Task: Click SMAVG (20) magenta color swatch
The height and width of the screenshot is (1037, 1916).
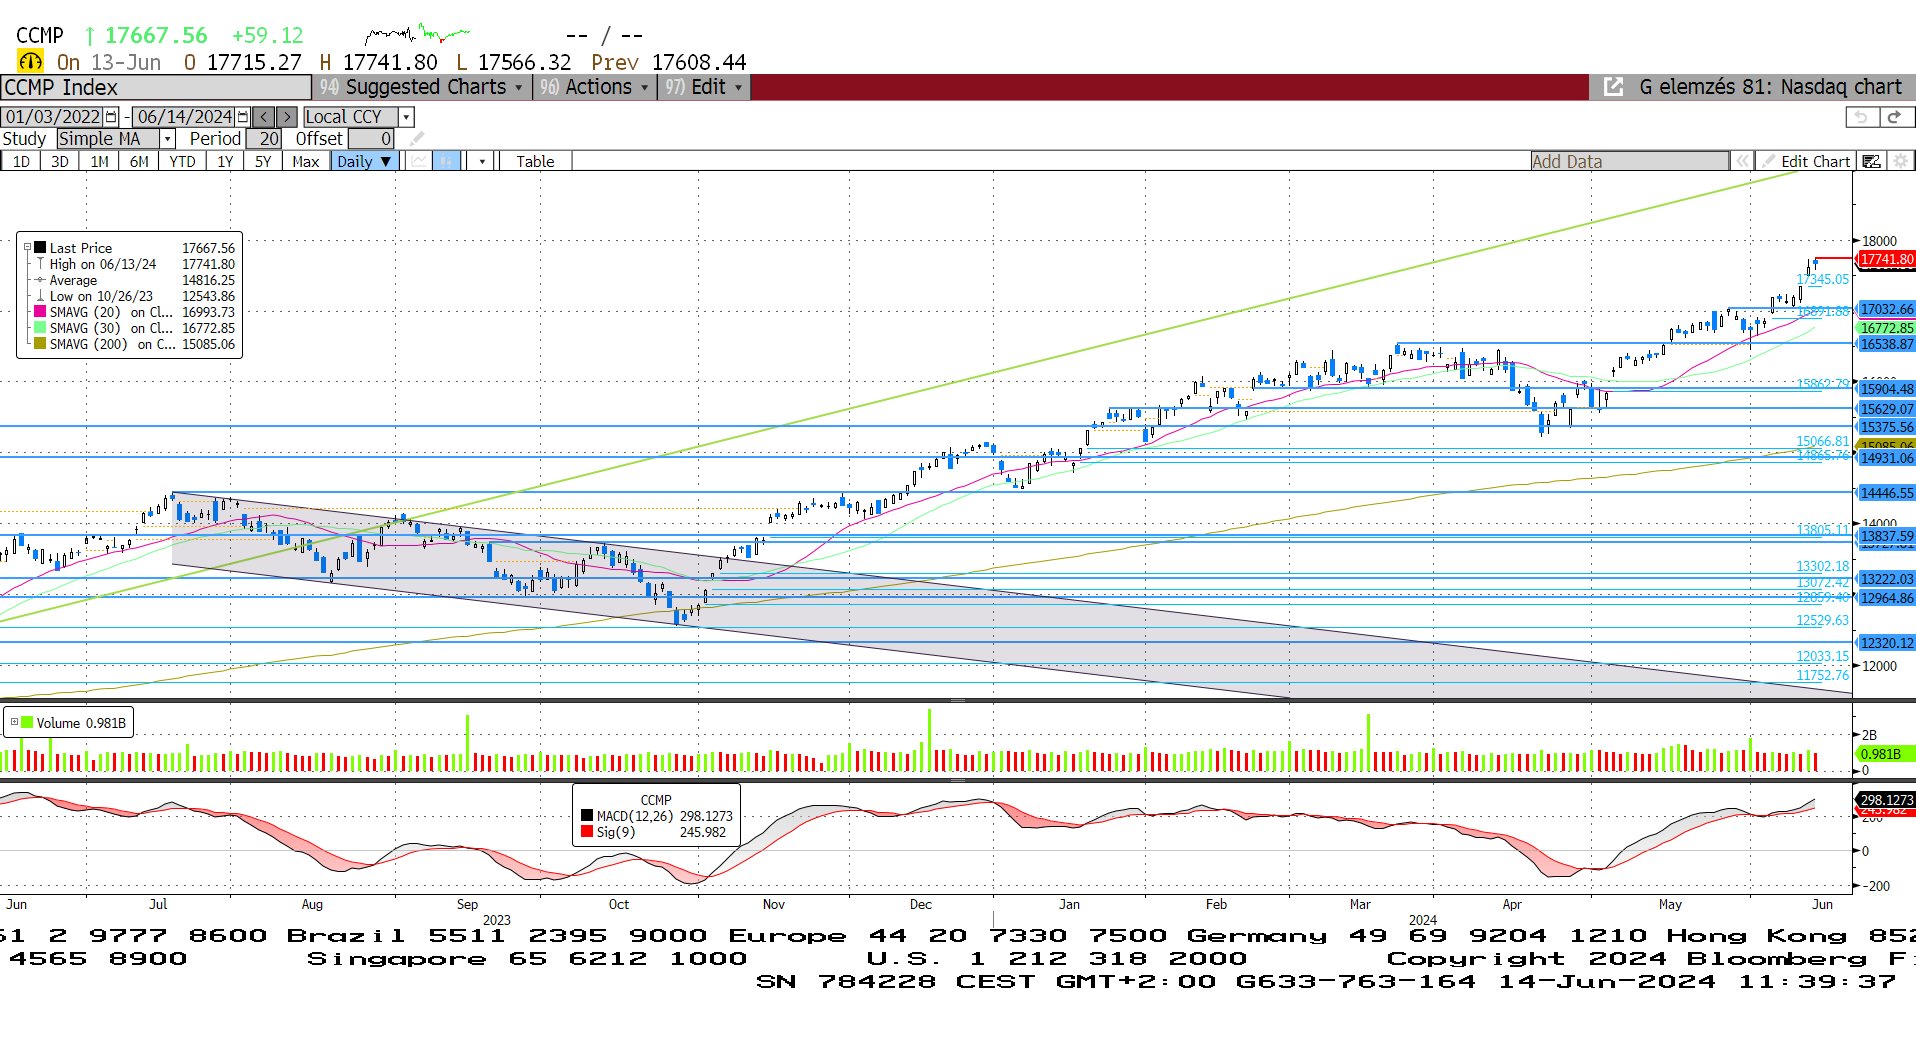Action: (40, 311)
